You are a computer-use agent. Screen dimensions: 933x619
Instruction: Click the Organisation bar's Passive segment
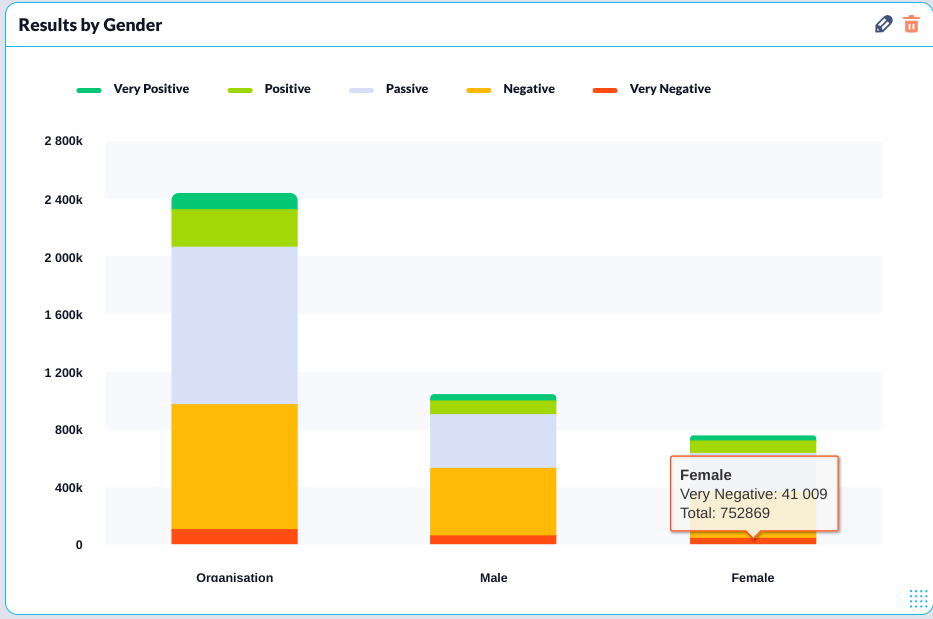click(x=234, y=325)
